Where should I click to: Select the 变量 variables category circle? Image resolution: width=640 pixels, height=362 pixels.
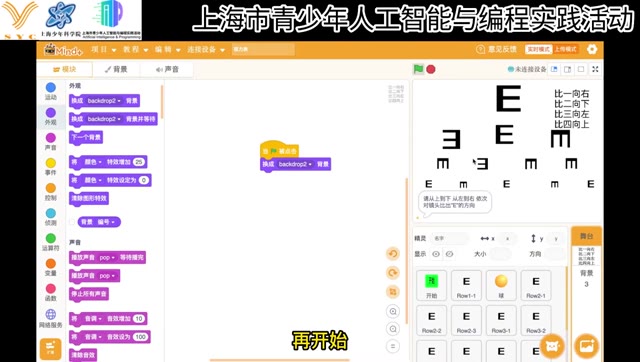point(51,263)
